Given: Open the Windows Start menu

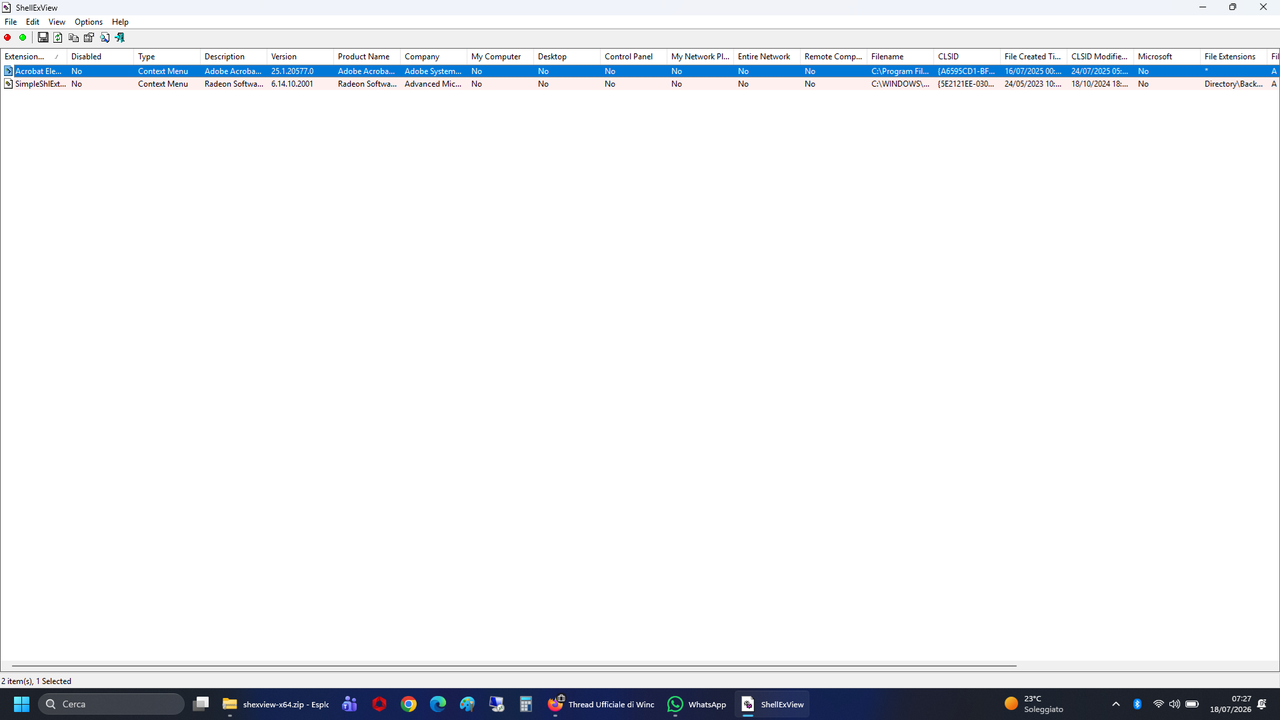Looking at the screenshot, I should click(x=21, y=704).
